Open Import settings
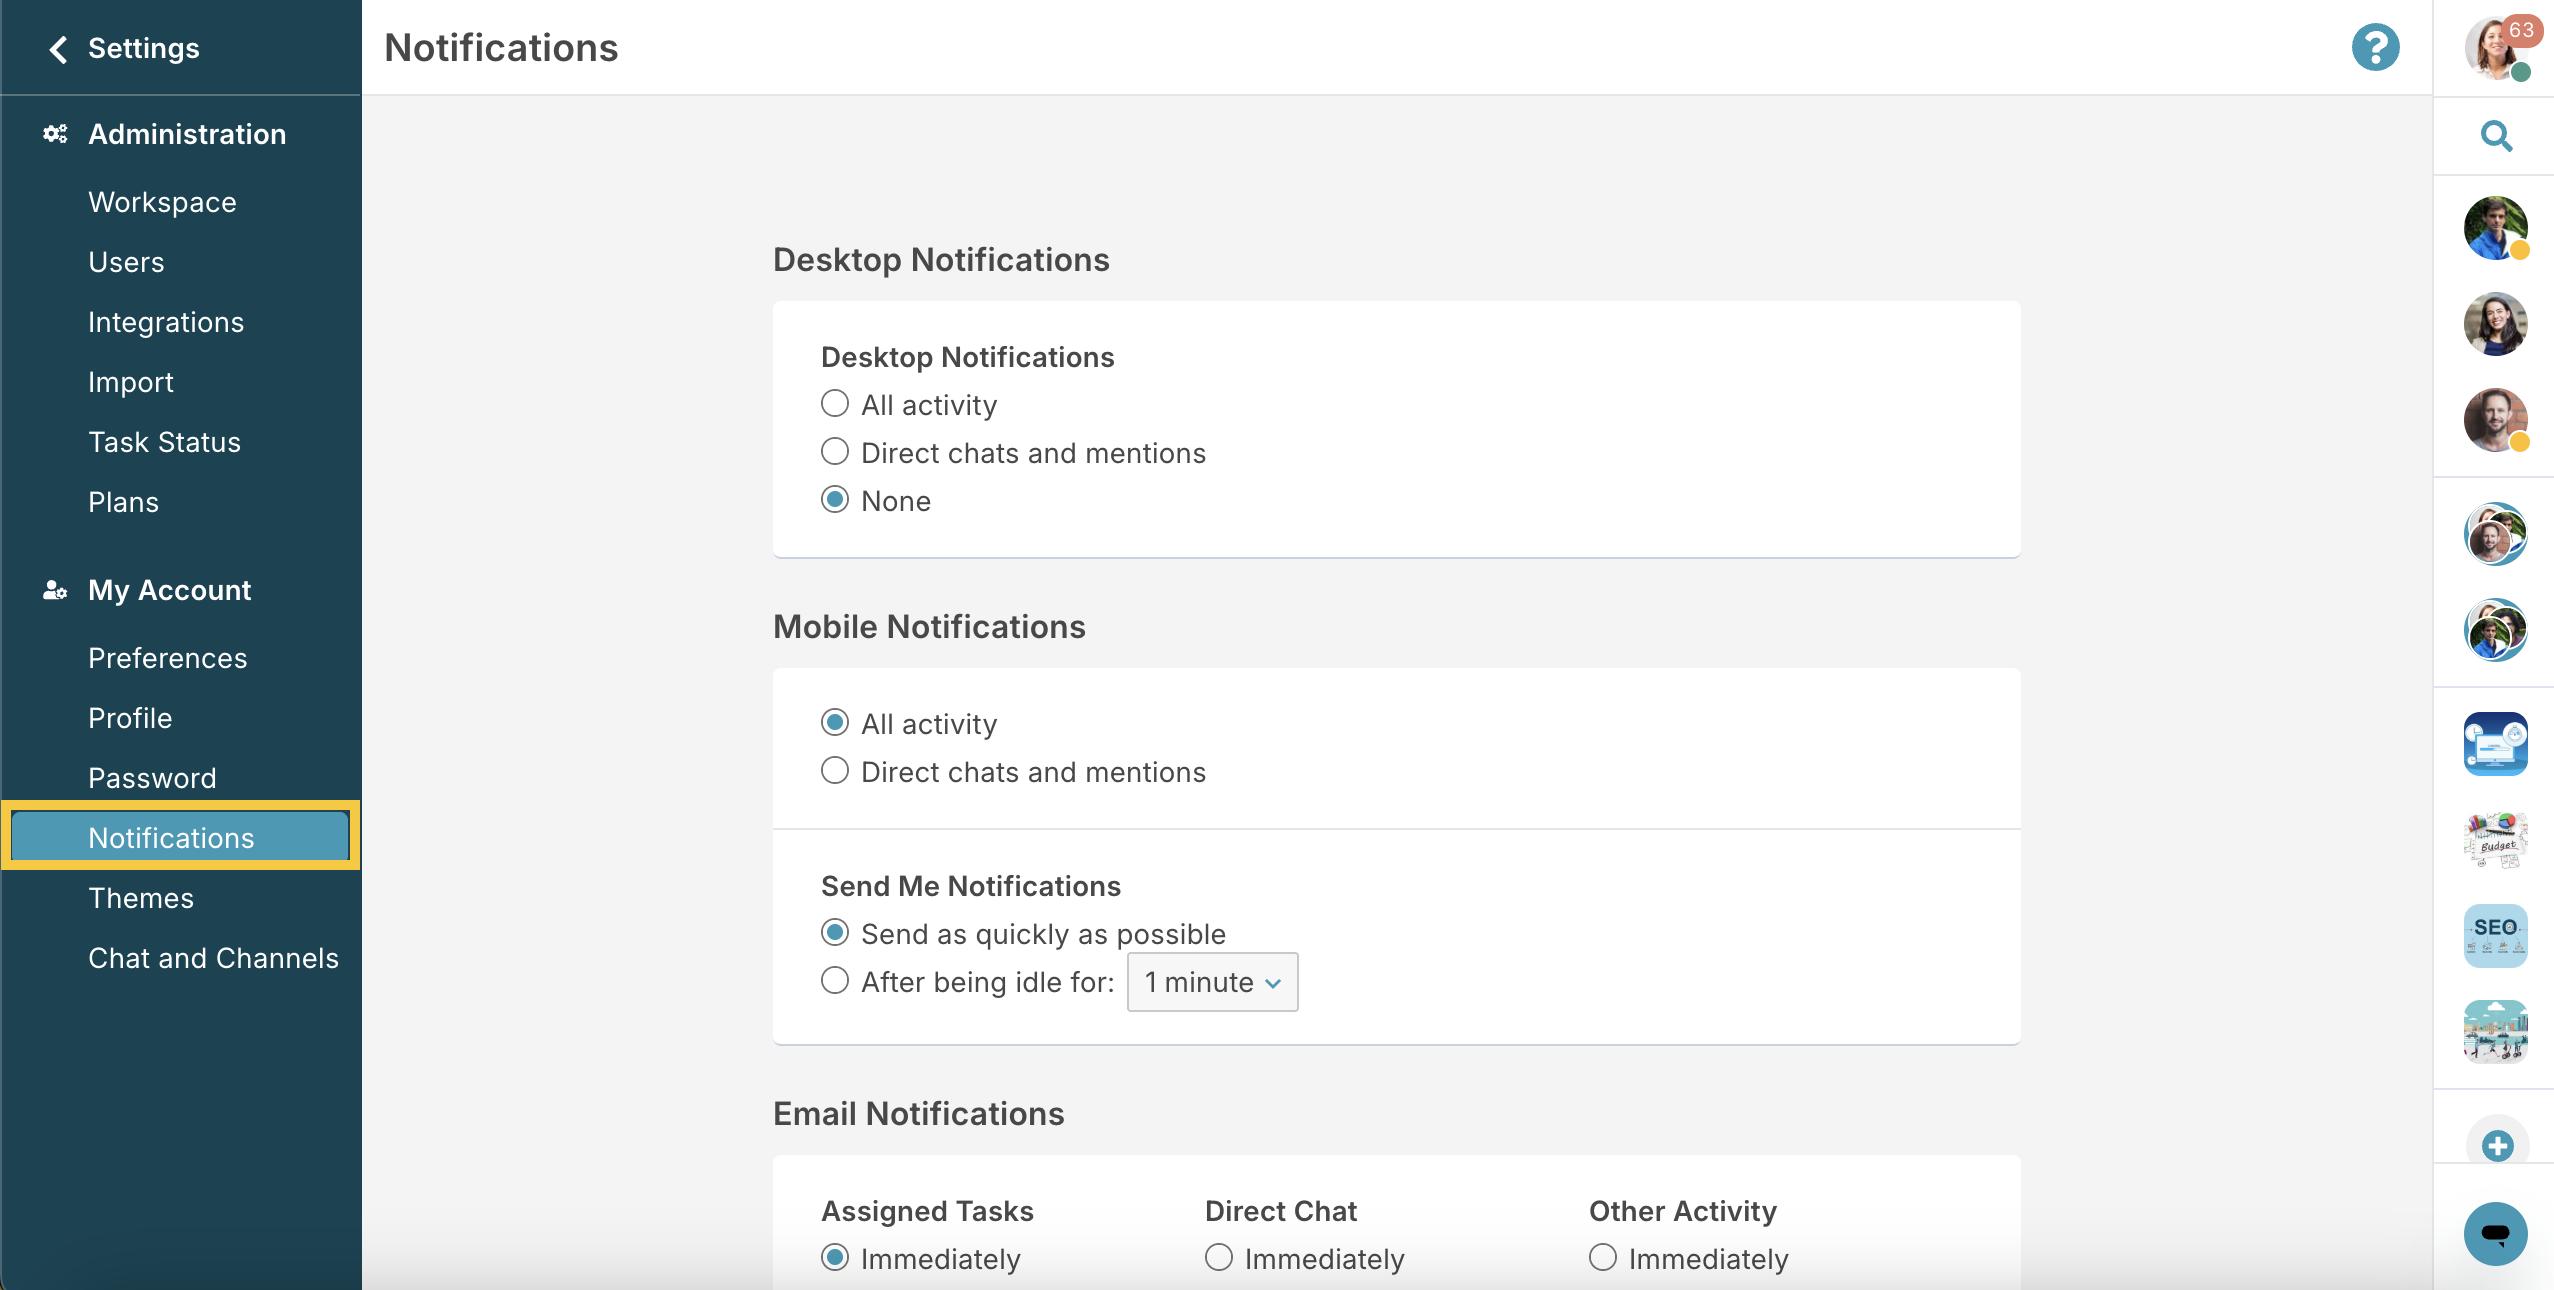Image resolution: width=2554 pixels, height=1290 pixels. (x=131, y=382)
